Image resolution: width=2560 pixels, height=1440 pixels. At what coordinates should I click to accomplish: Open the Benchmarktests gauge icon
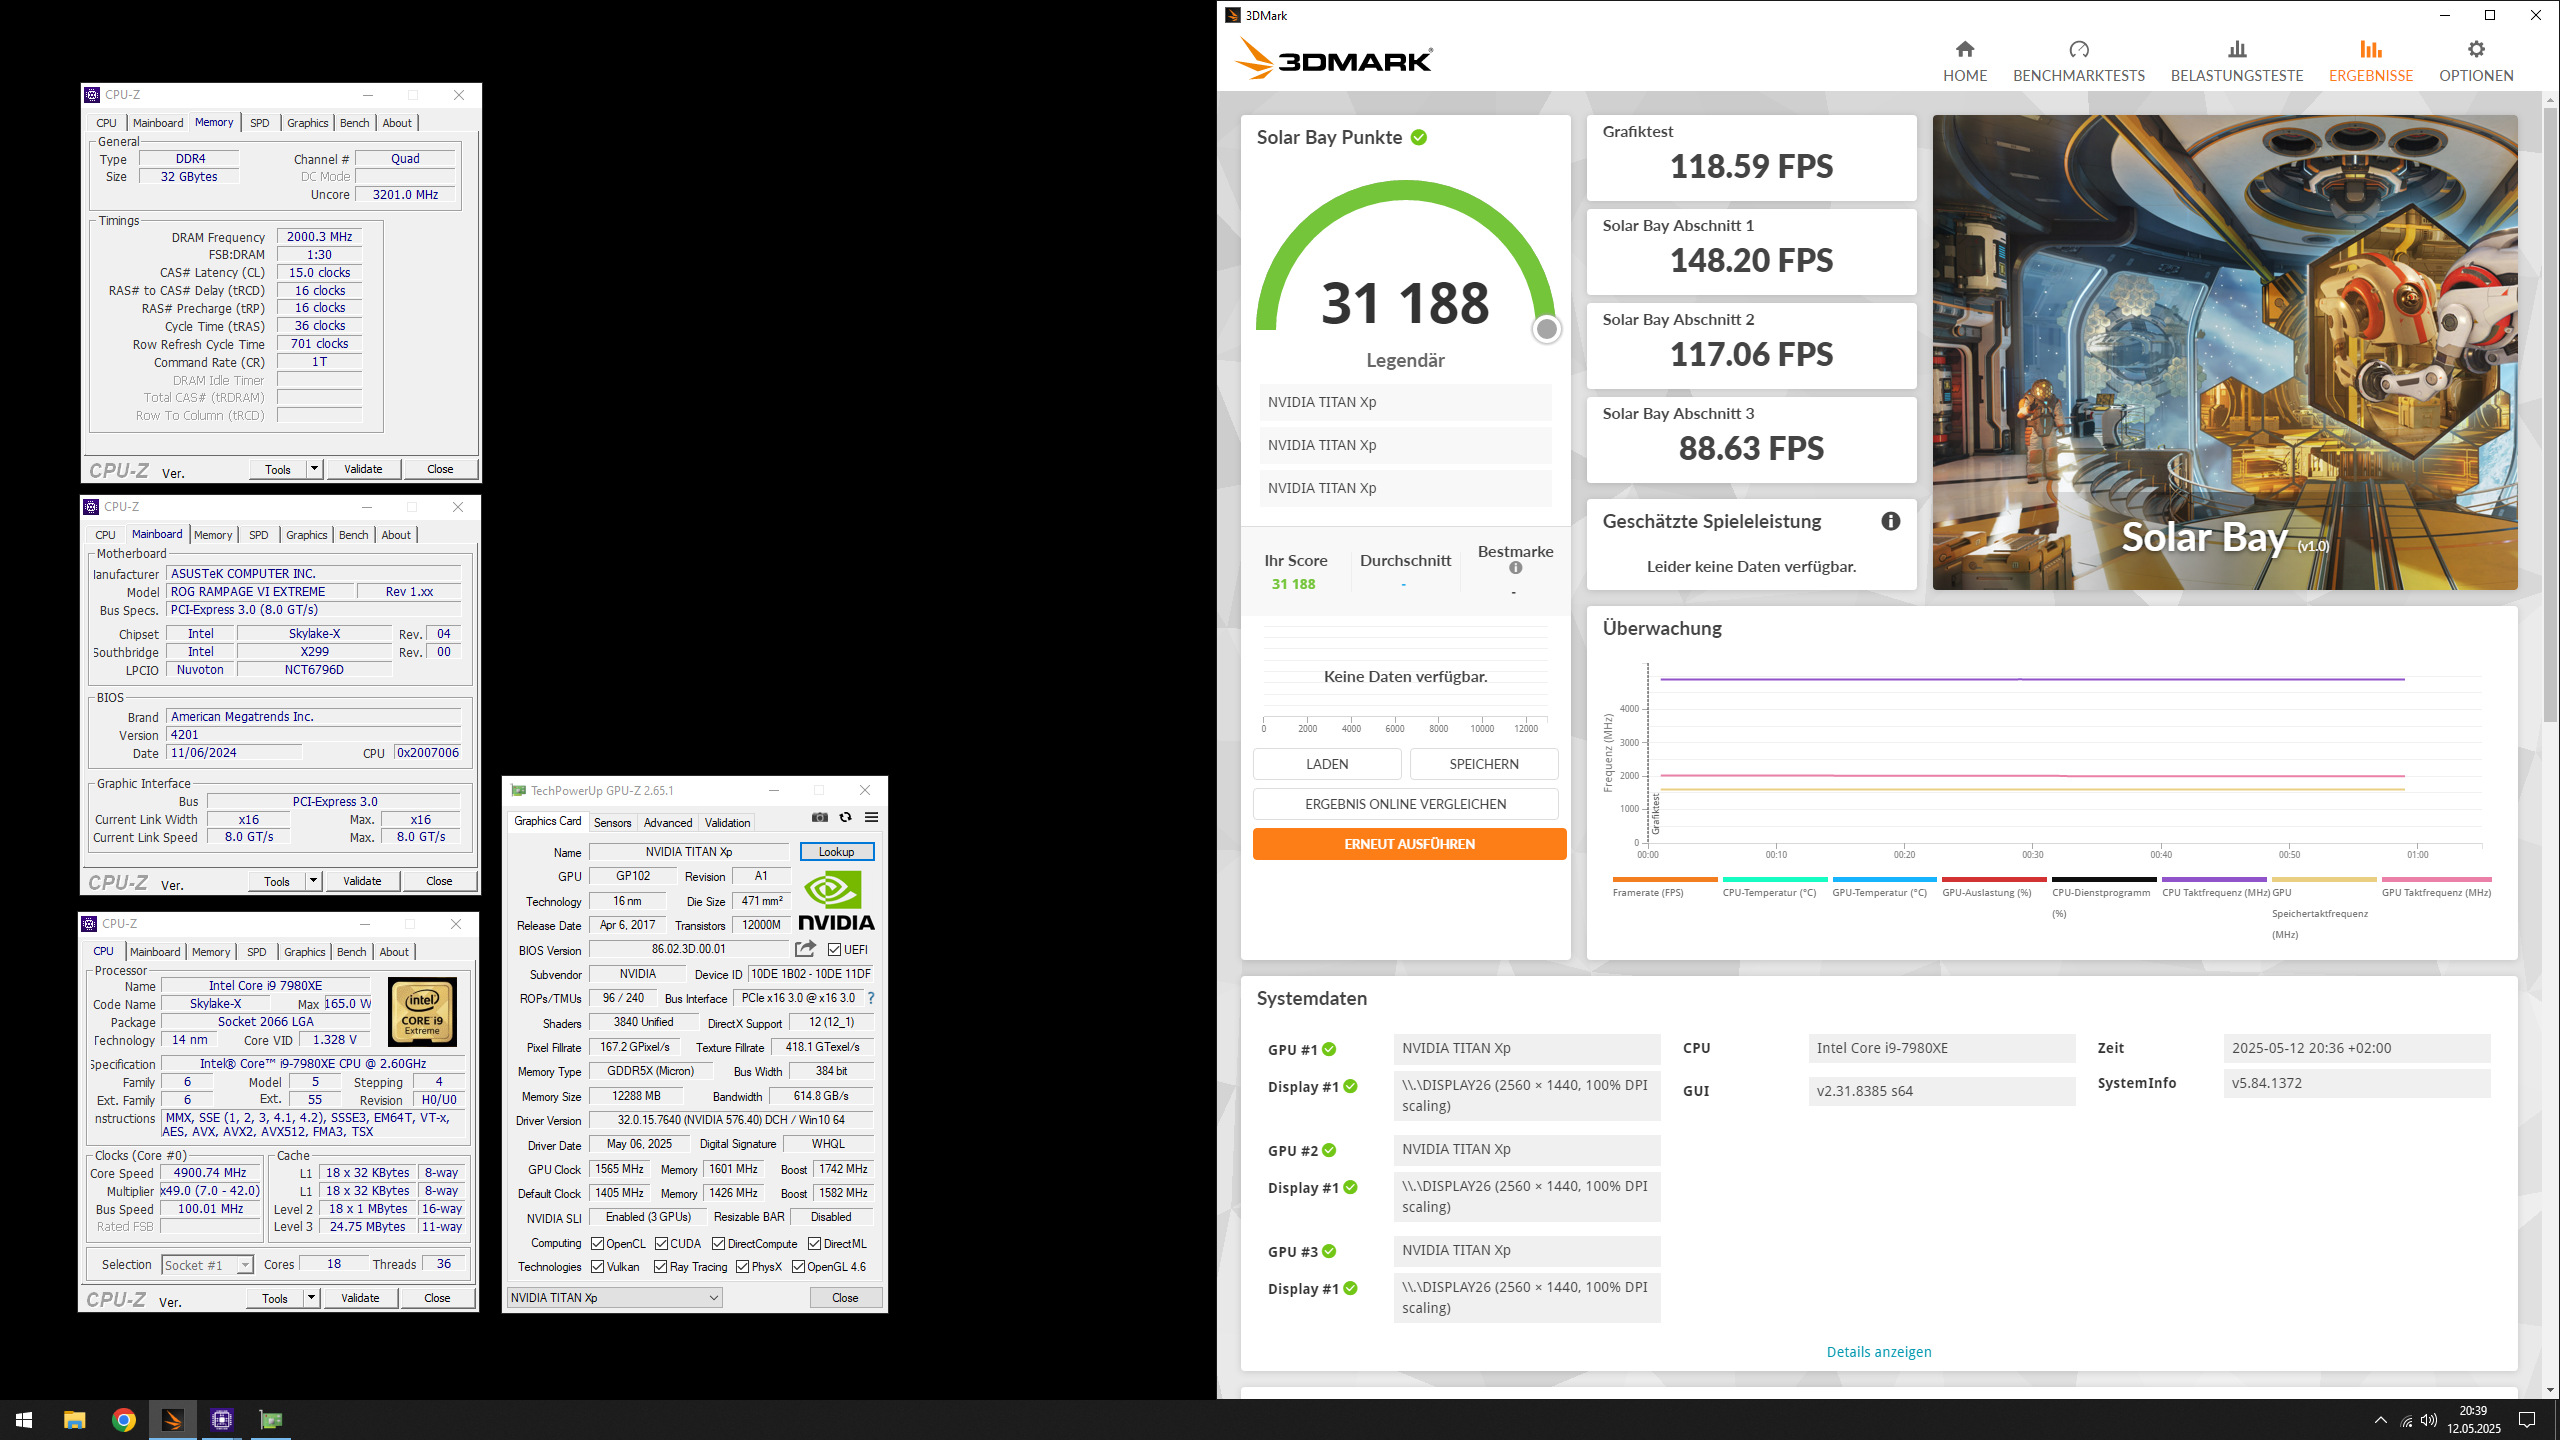pos(2078,49)
